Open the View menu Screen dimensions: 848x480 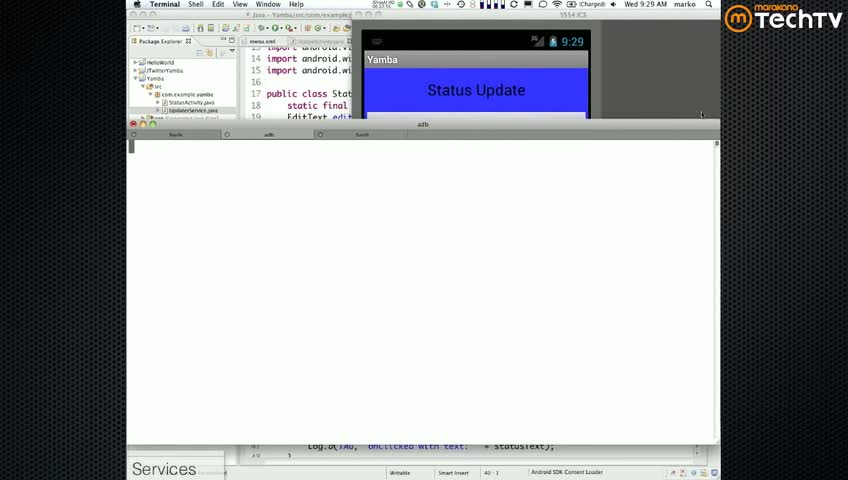(240, 4)
